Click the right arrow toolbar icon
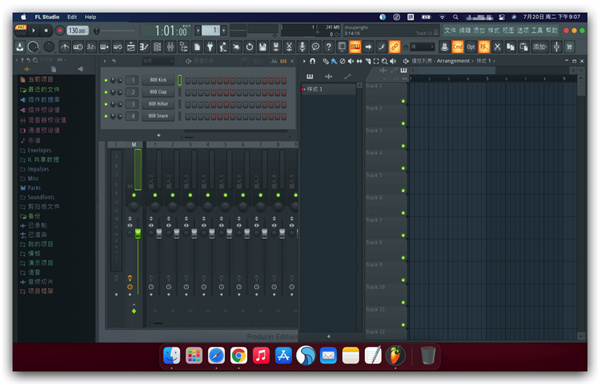600x384 pixels. (x=368, y=47)
